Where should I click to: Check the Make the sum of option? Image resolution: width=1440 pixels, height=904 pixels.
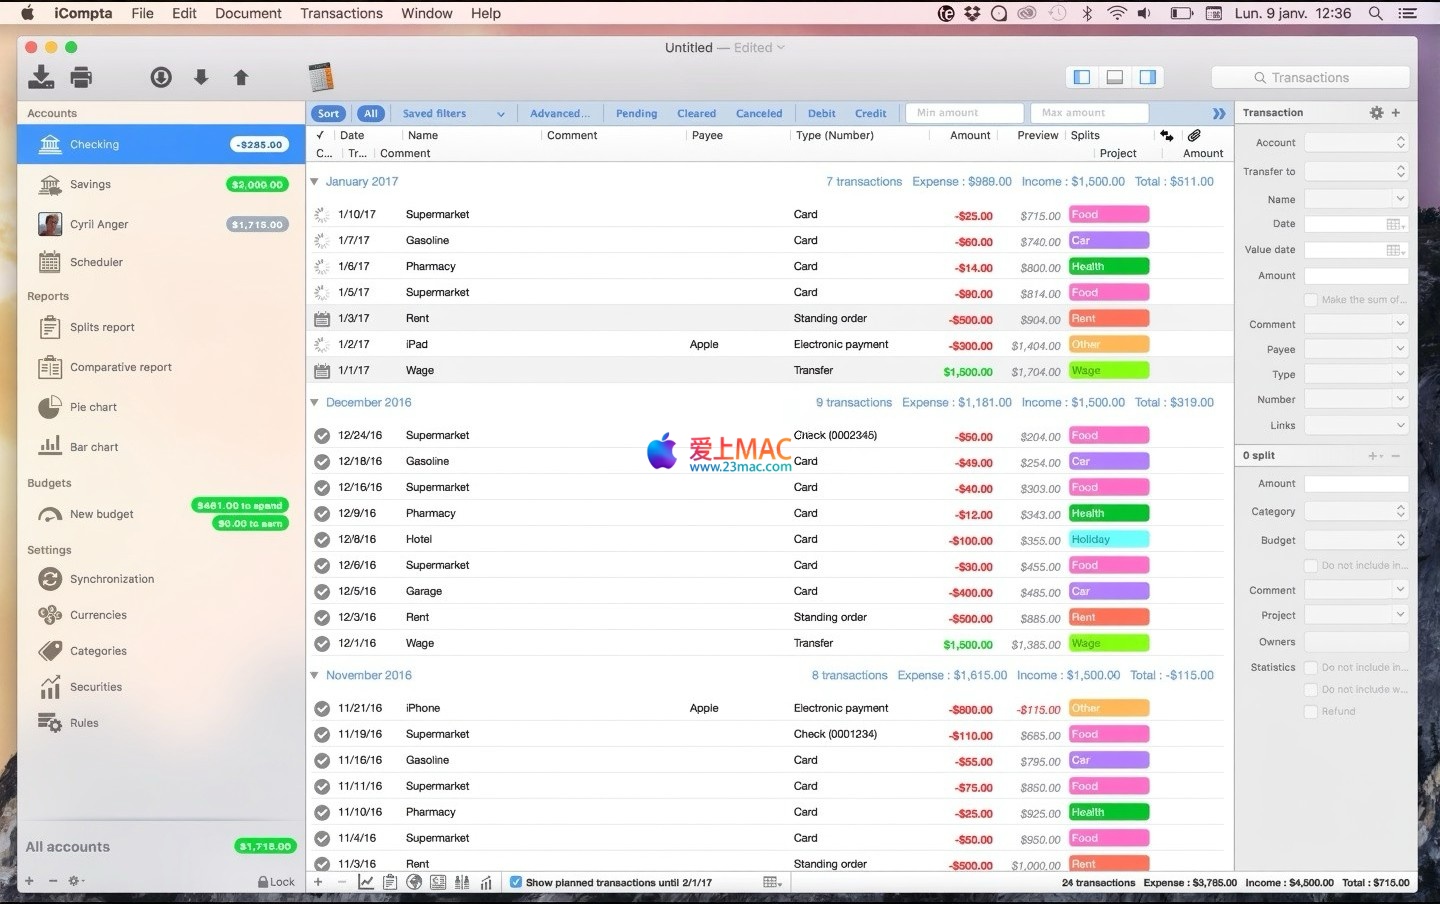(1311, 299)
